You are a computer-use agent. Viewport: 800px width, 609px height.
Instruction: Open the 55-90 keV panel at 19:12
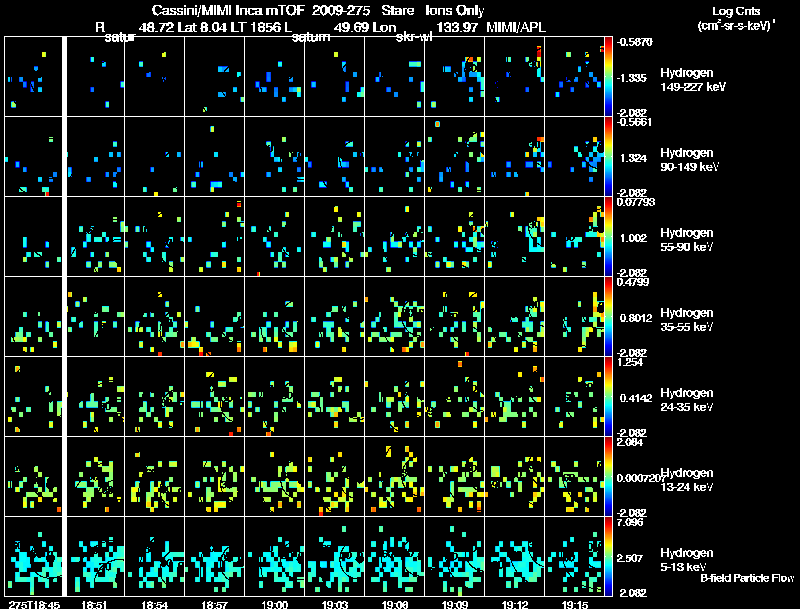514,237
